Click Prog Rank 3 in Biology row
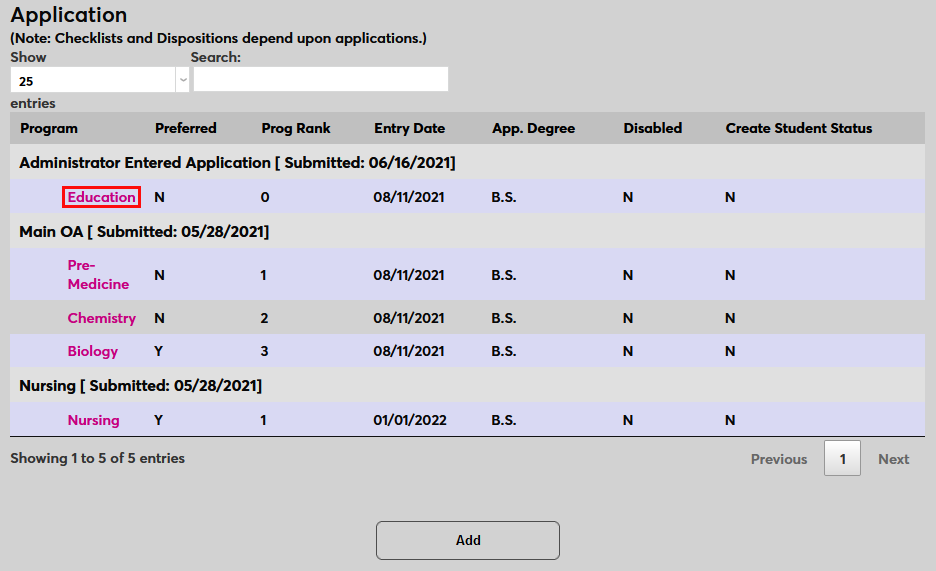This screenshot has height=571, width=936. point(264,351)
